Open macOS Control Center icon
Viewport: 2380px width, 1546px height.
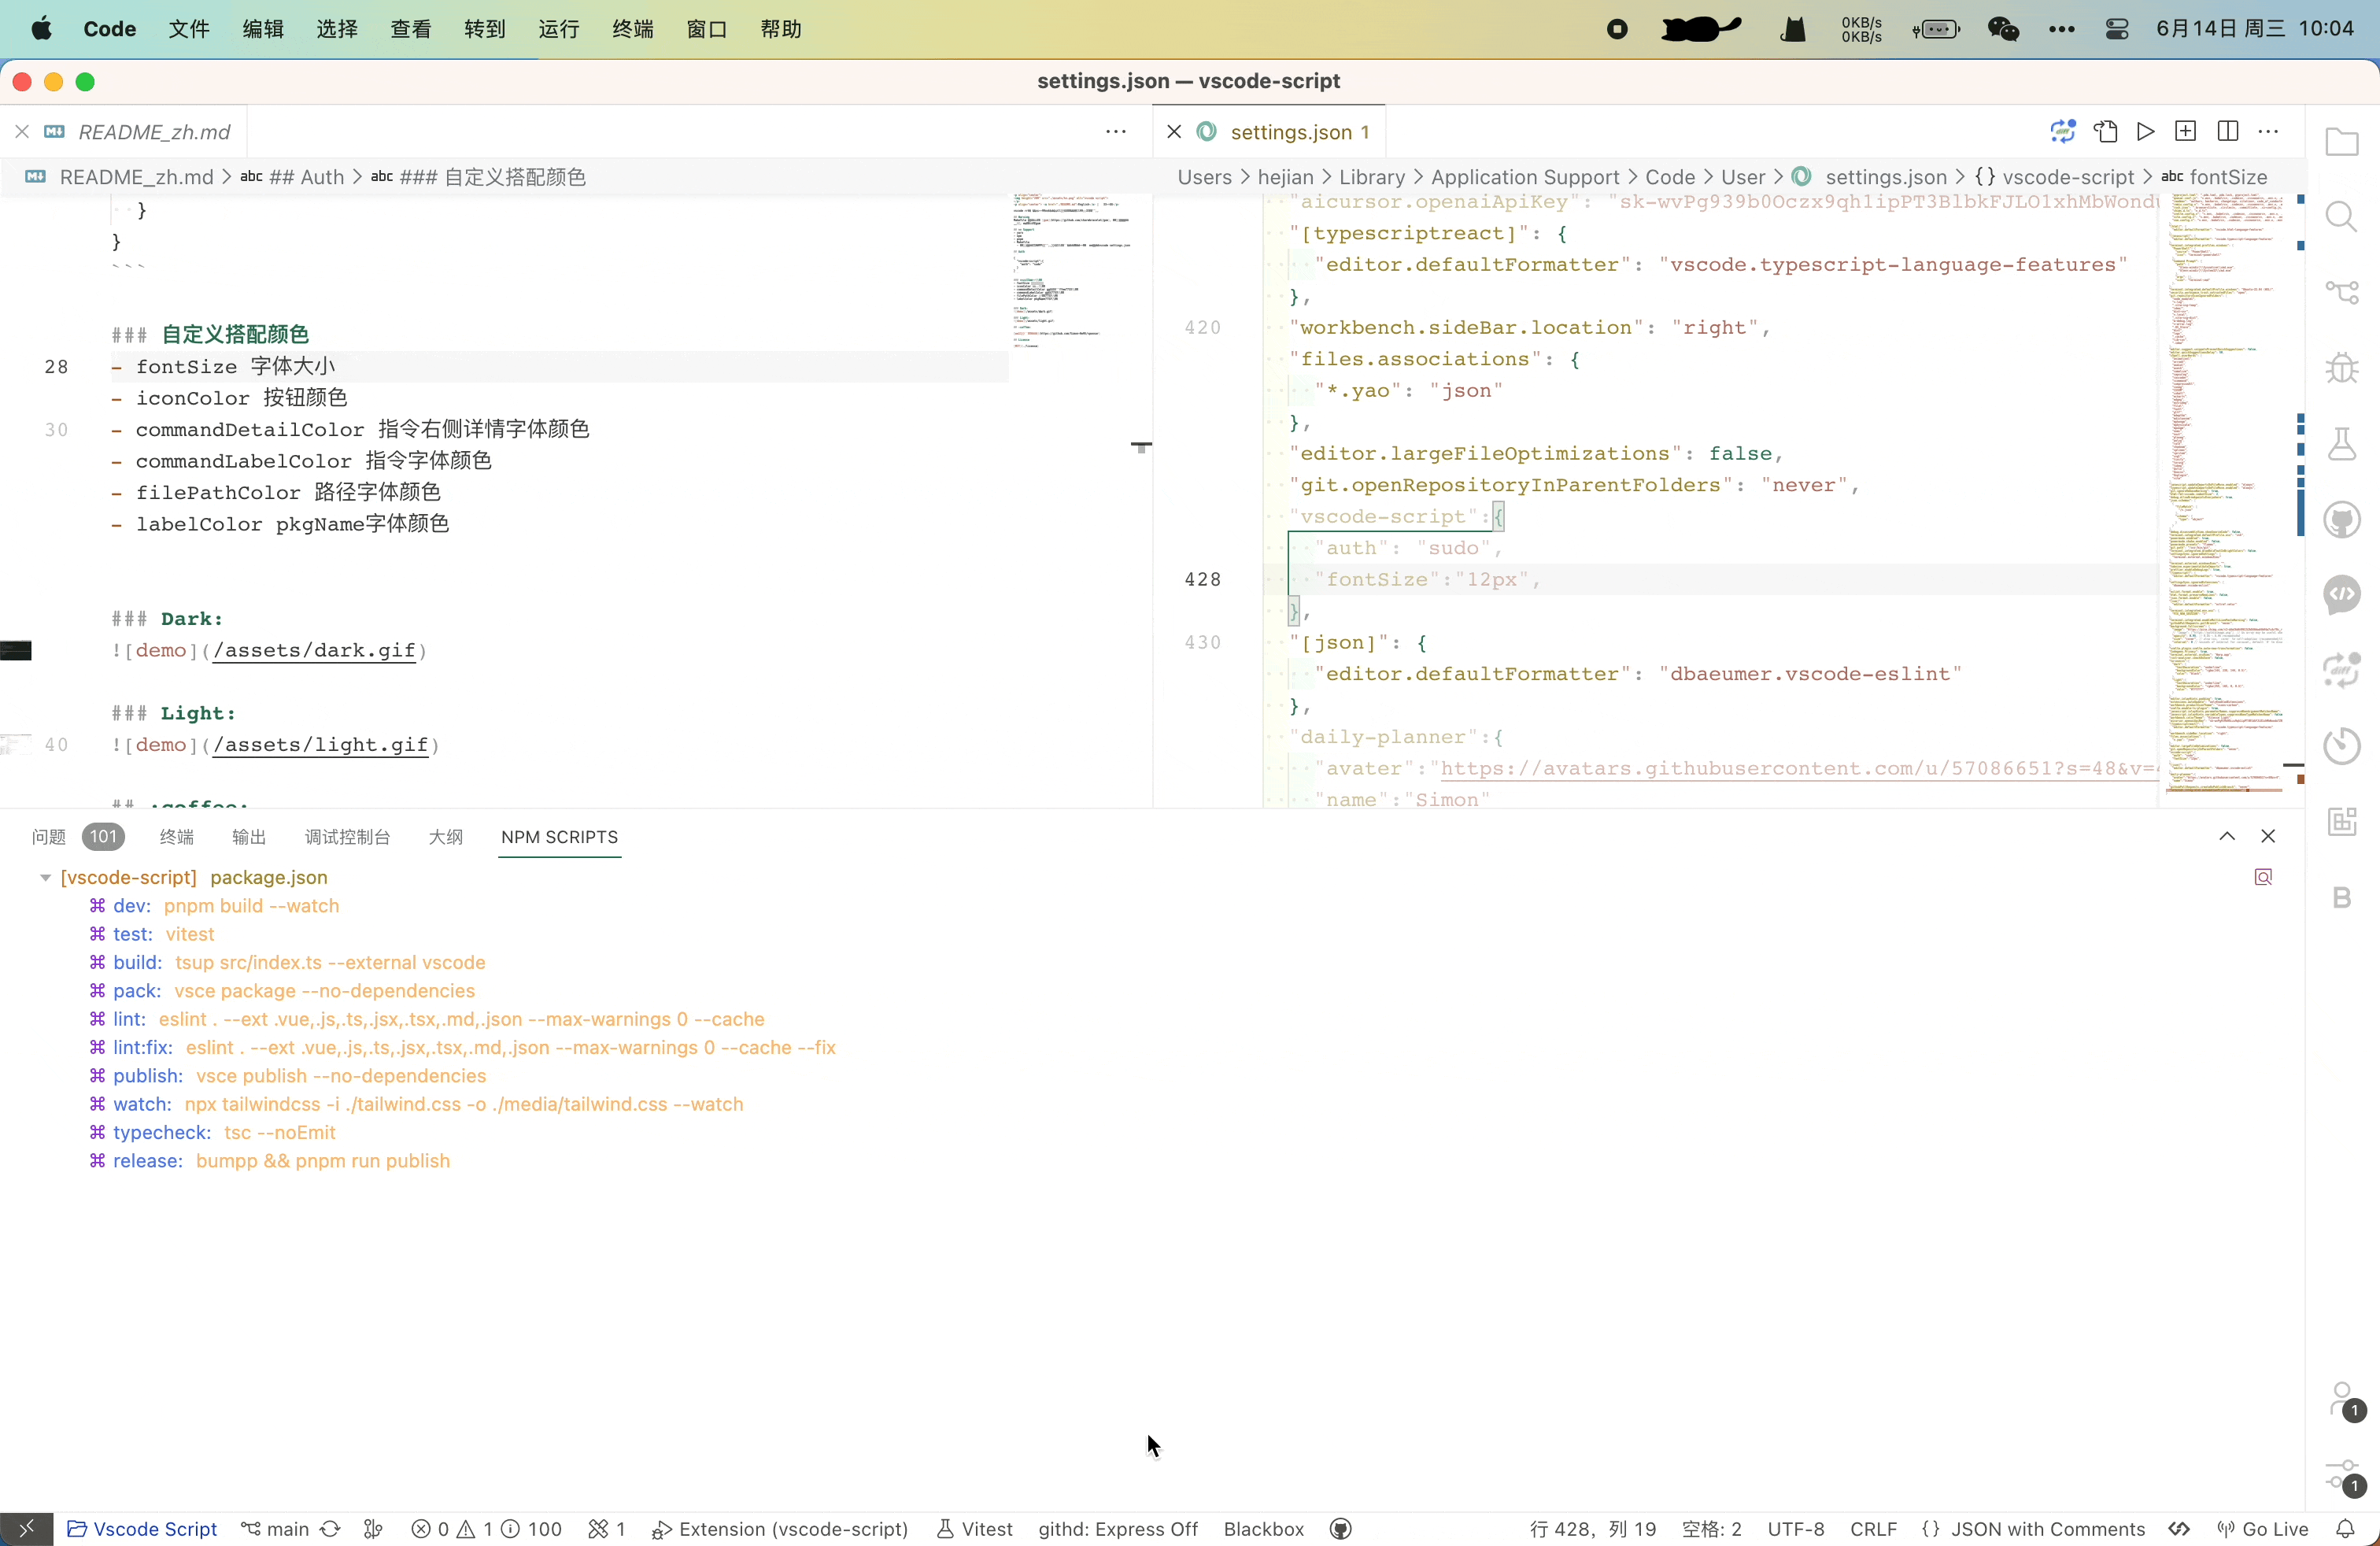pos(2116,29)
